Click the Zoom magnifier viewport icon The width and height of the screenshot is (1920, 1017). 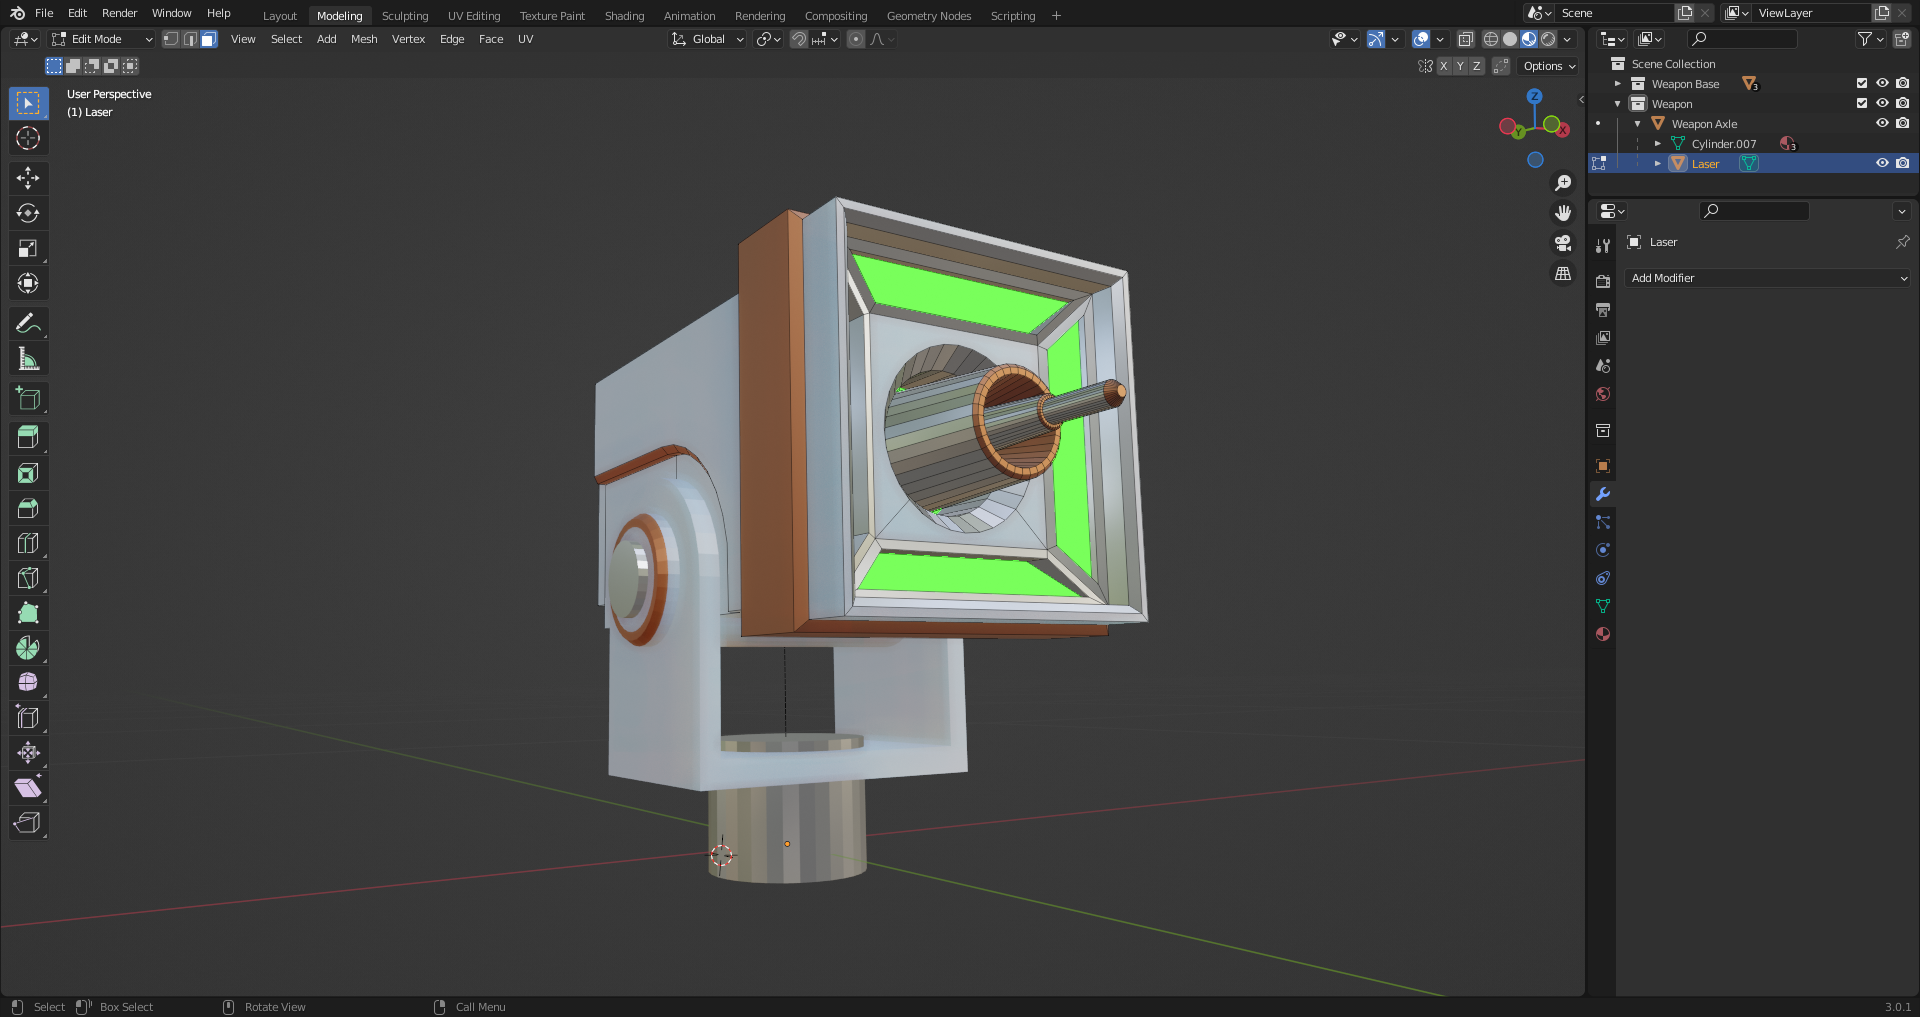coord(1563,183)
